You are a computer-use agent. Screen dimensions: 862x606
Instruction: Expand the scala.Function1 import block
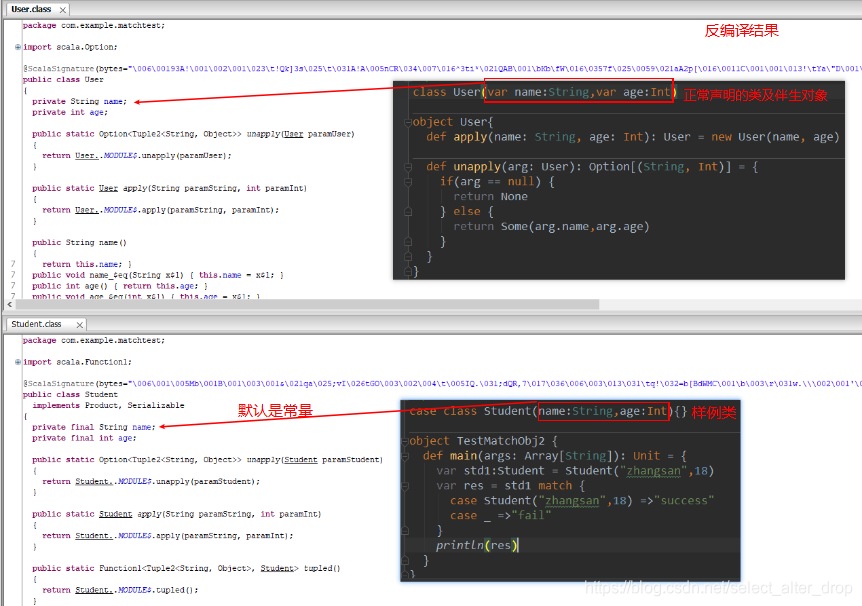(18, 362)
